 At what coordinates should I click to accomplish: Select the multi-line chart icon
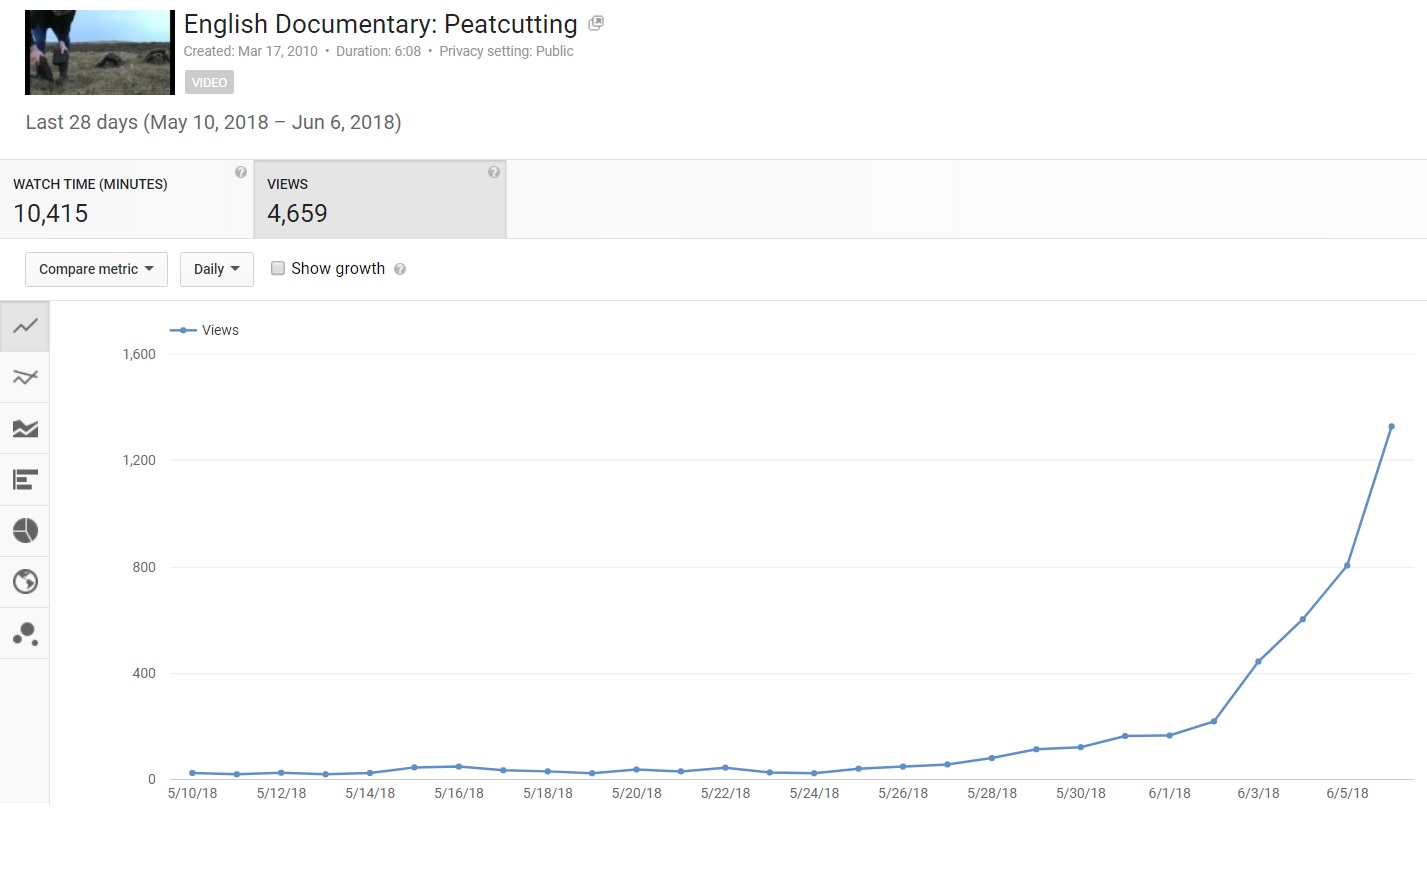(x=25, y=377)
